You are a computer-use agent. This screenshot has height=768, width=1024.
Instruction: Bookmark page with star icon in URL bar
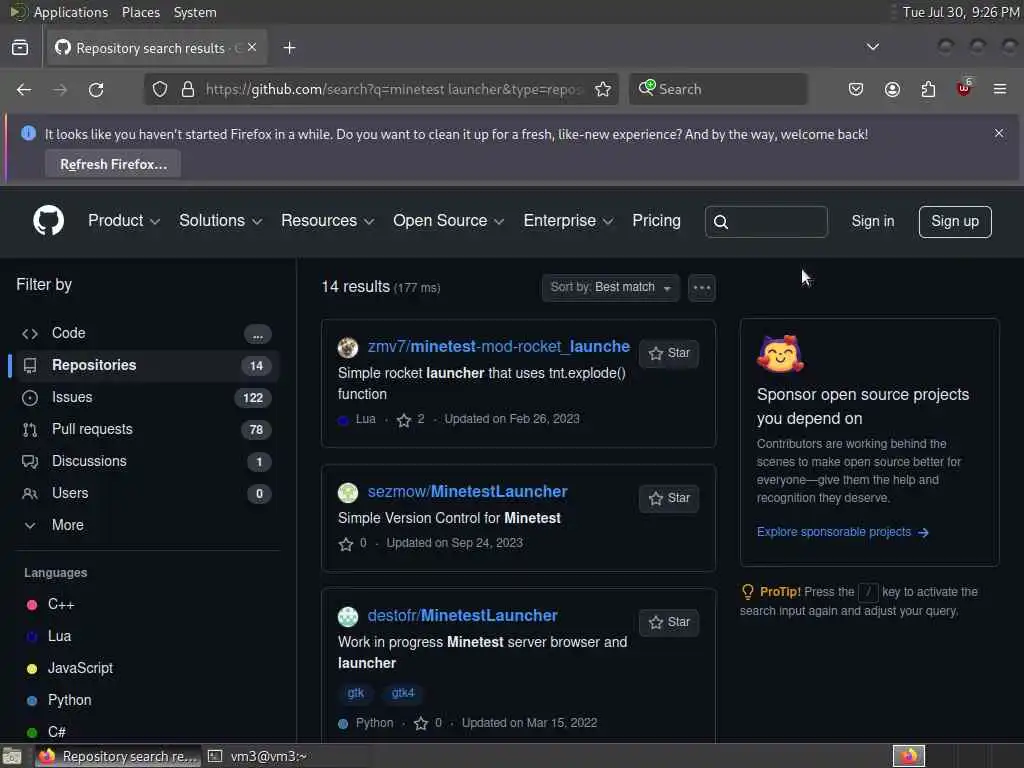click(x=603, y=89)
